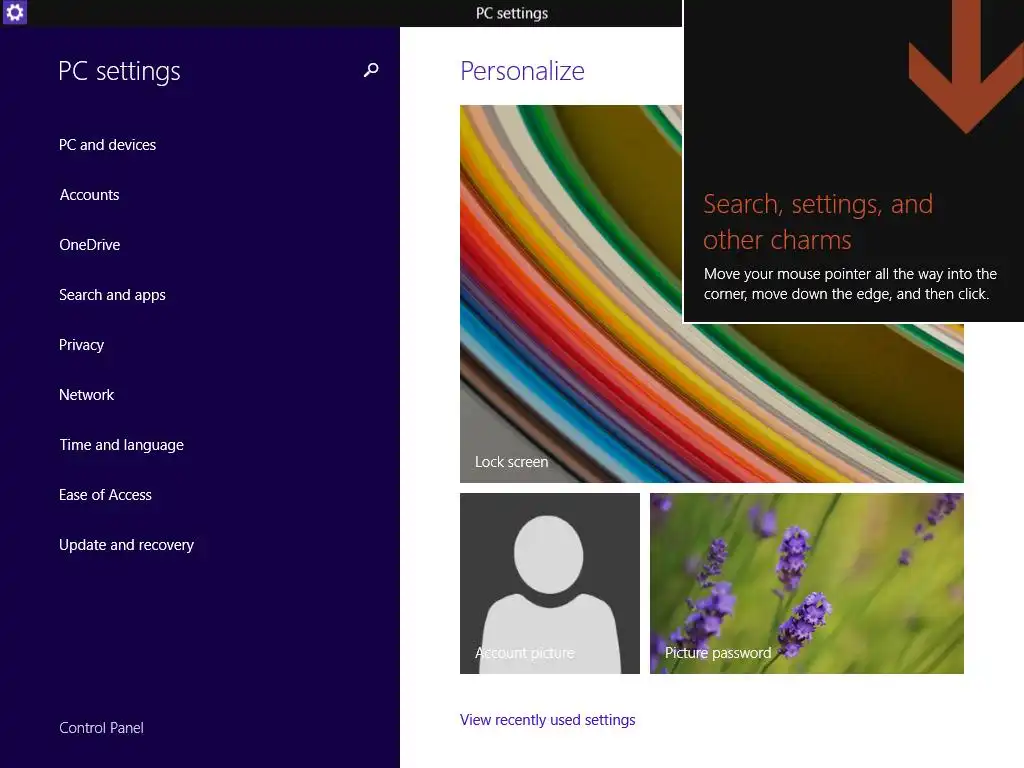Image resolution: width=1024 pixels, height=768 pixels.
Task: Select Ease of Access
Action: pos(105,495)
